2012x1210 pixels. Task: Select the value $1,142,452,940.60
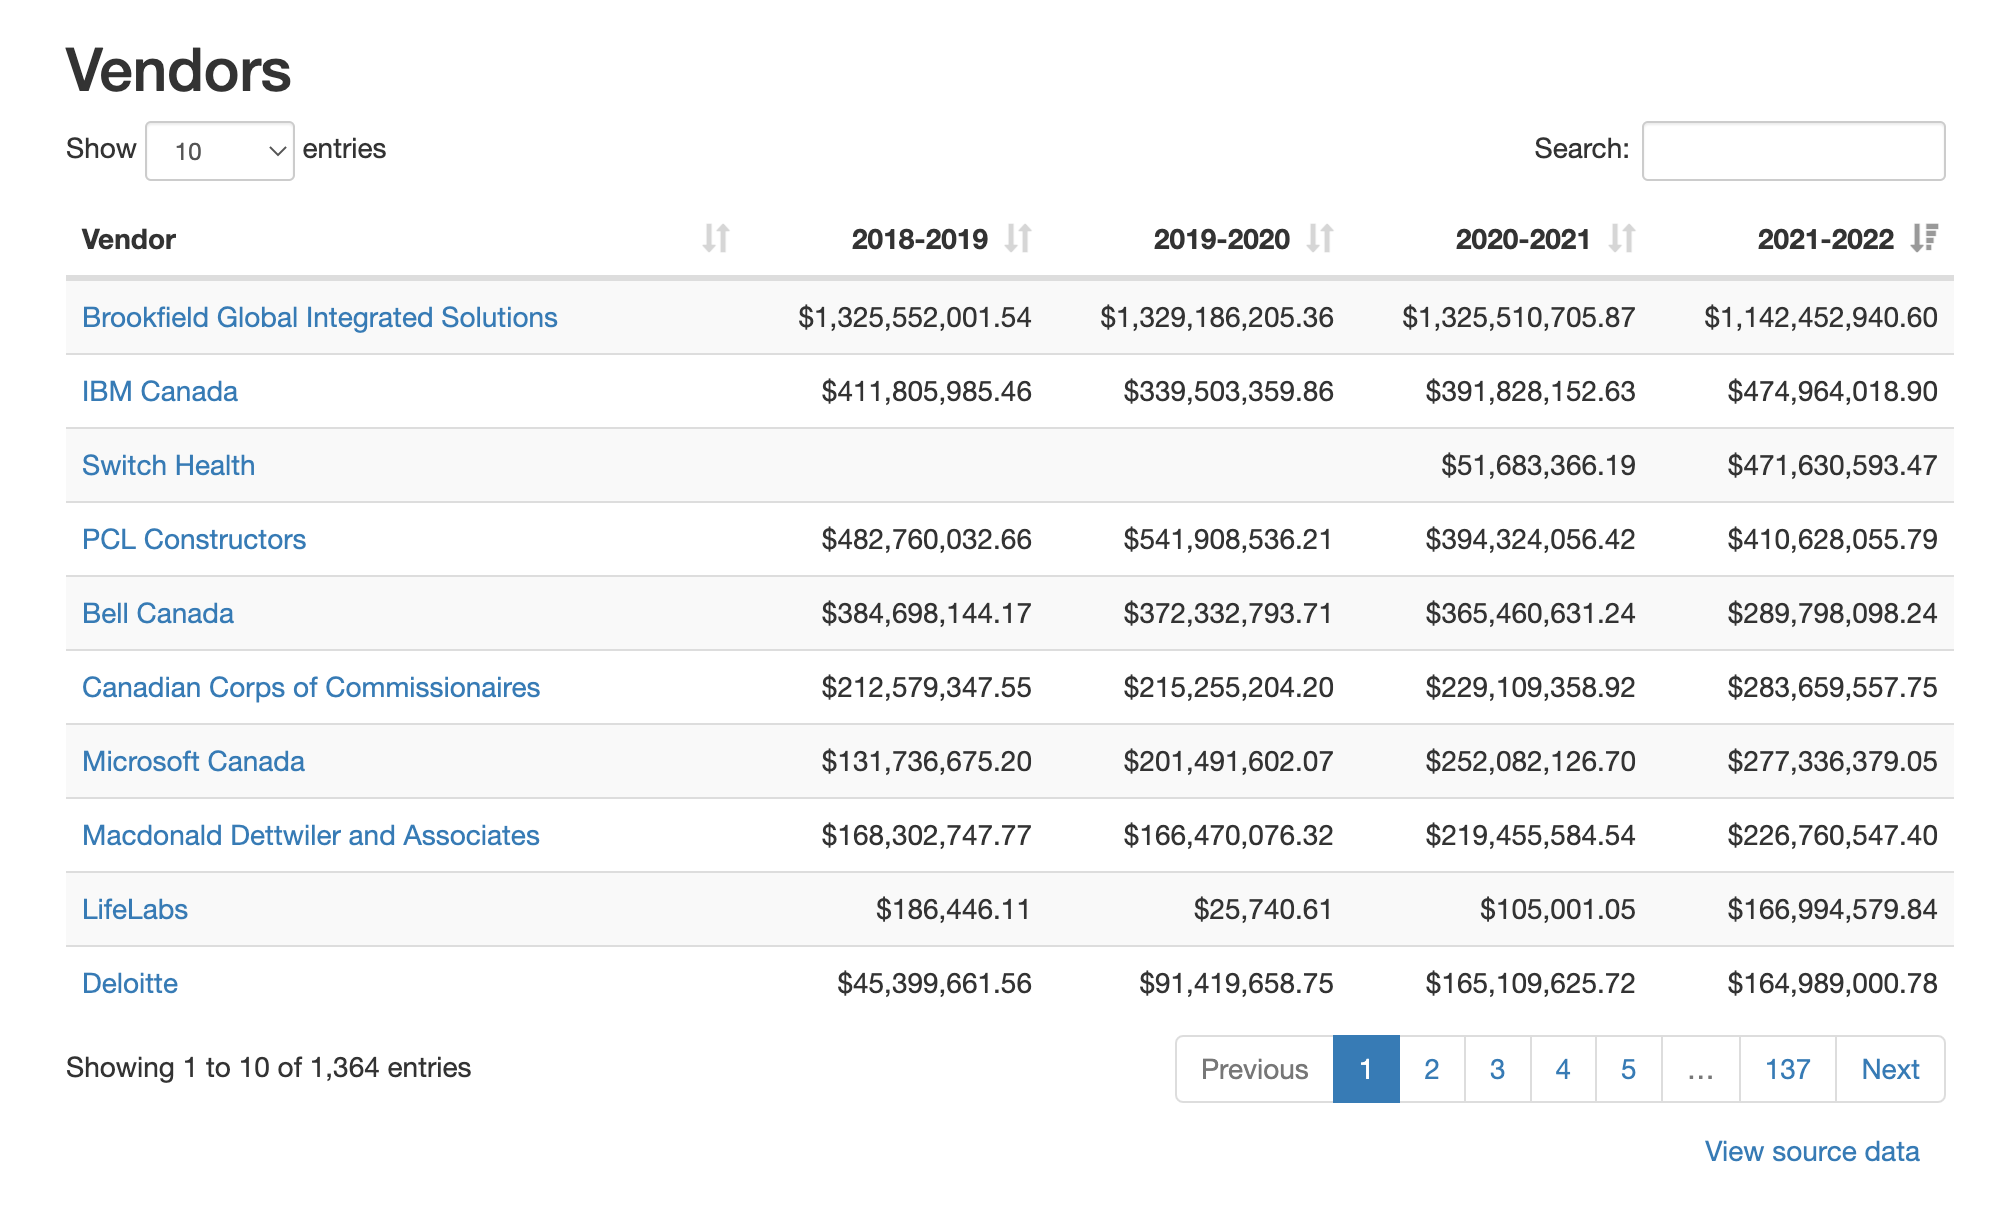1821,317
